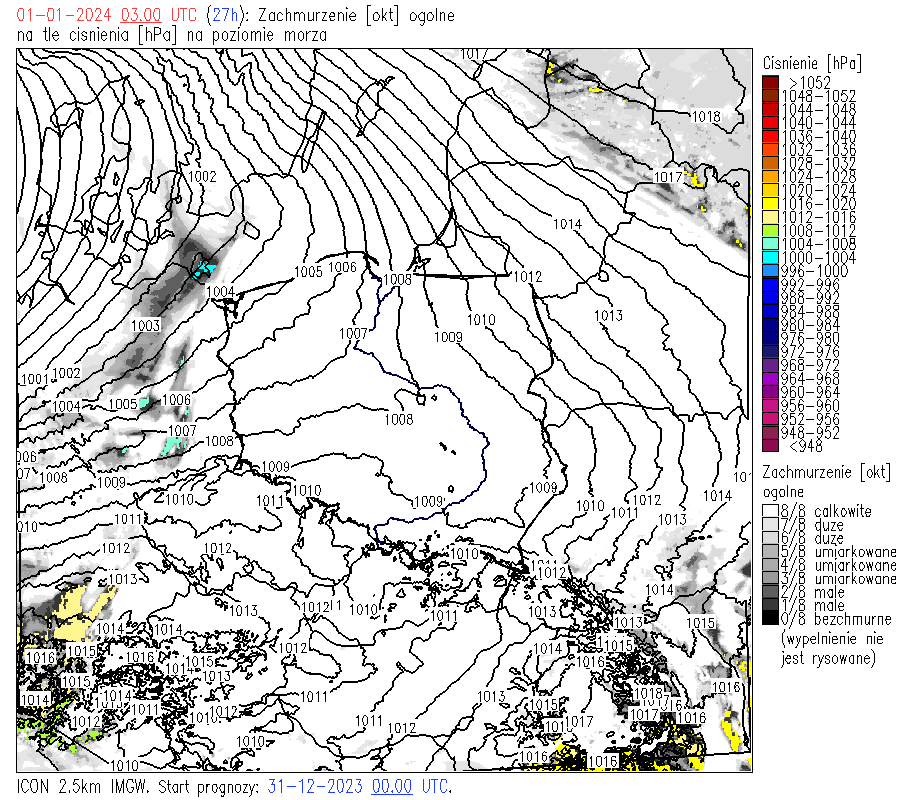The height and width of the screenshot is (800, 900).
Task: Select the 1040-1044 pressure swatch
Action: click(x=770, y=123)
